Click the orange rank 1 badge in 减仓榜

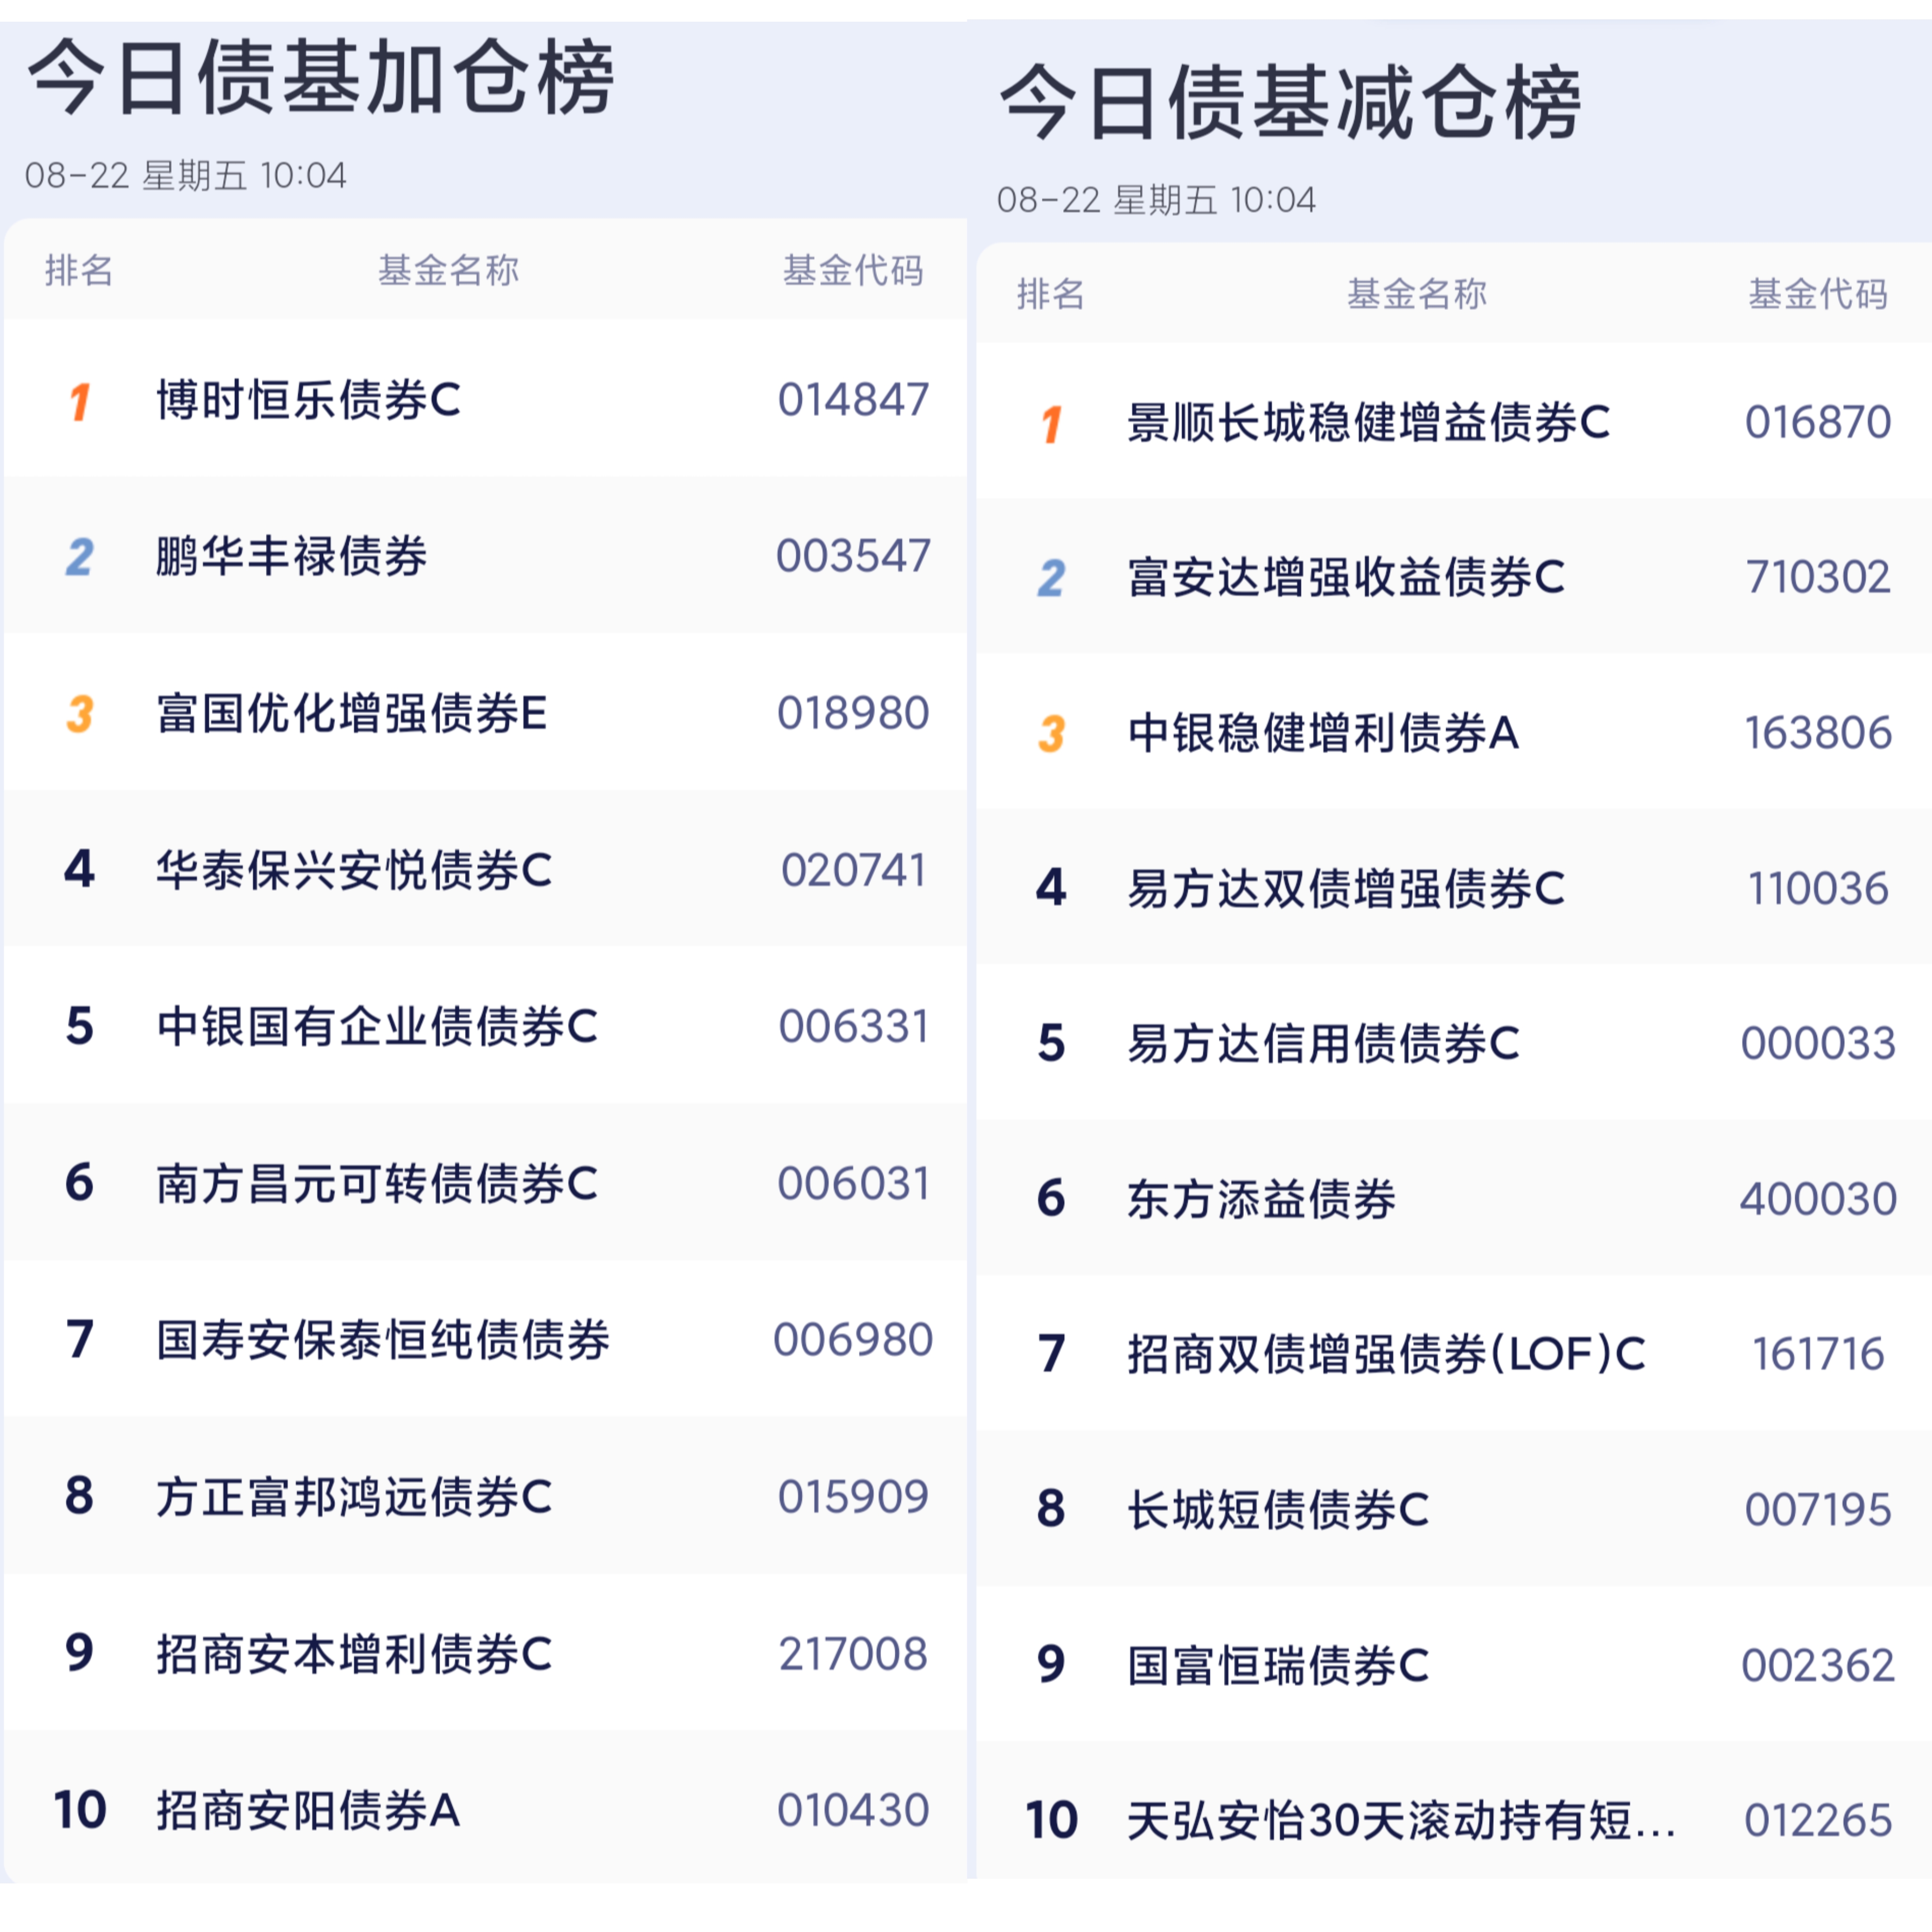tap(1051, 424)
